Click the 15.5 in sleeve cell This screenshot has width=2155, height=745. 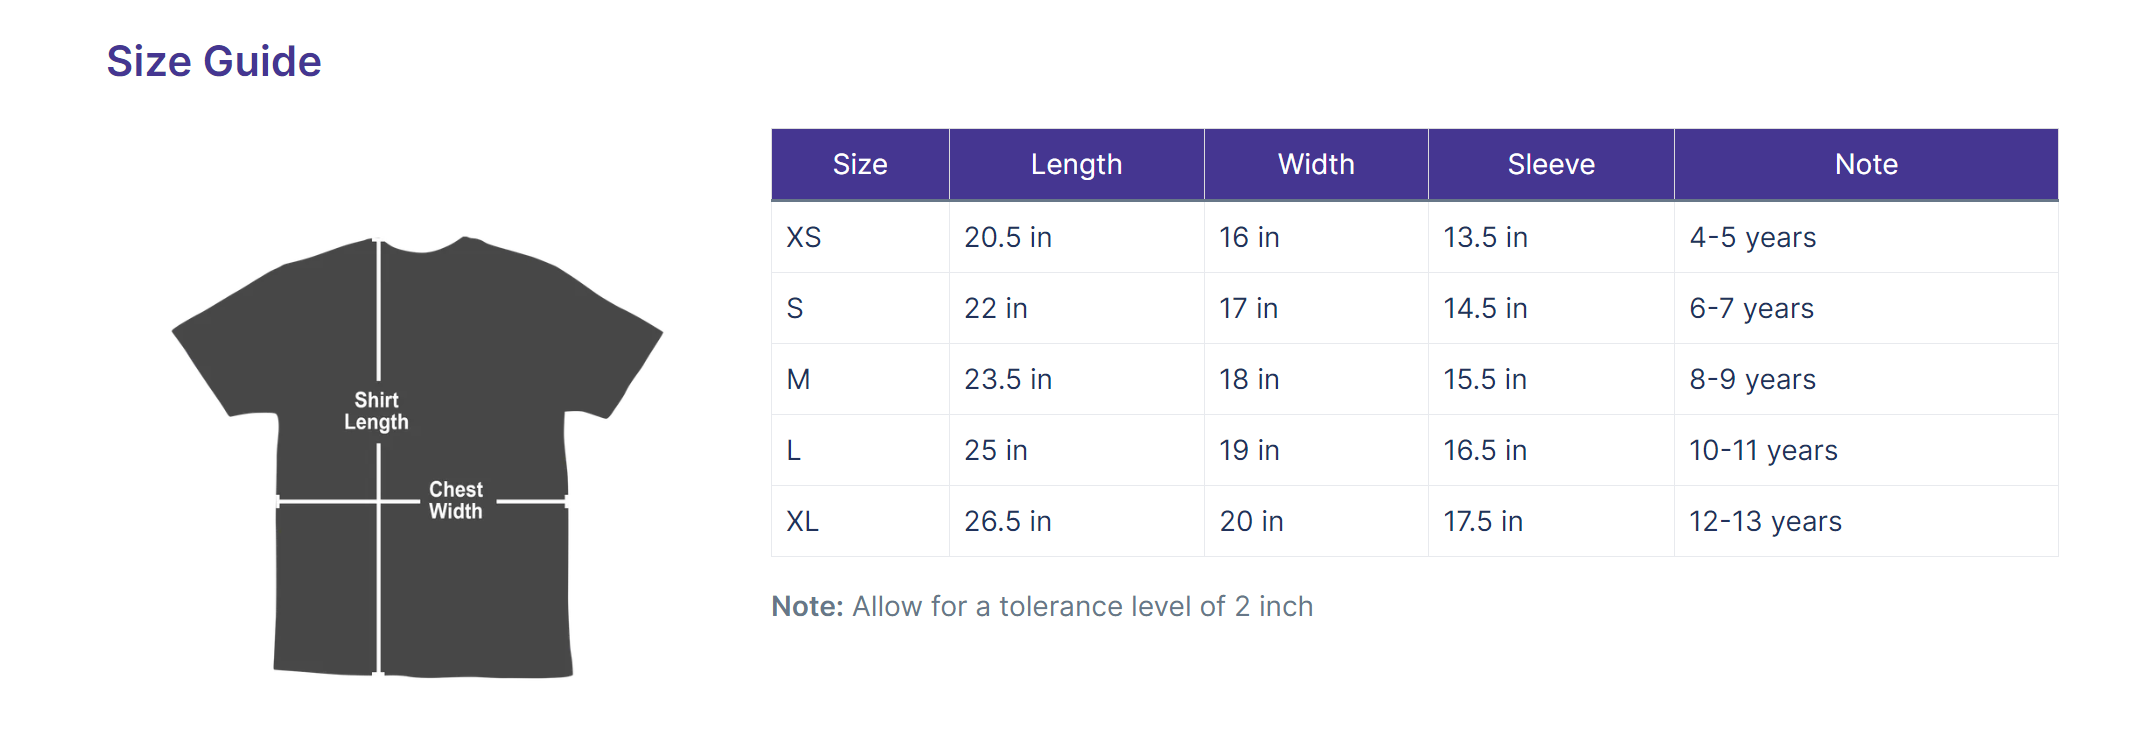1551,379
